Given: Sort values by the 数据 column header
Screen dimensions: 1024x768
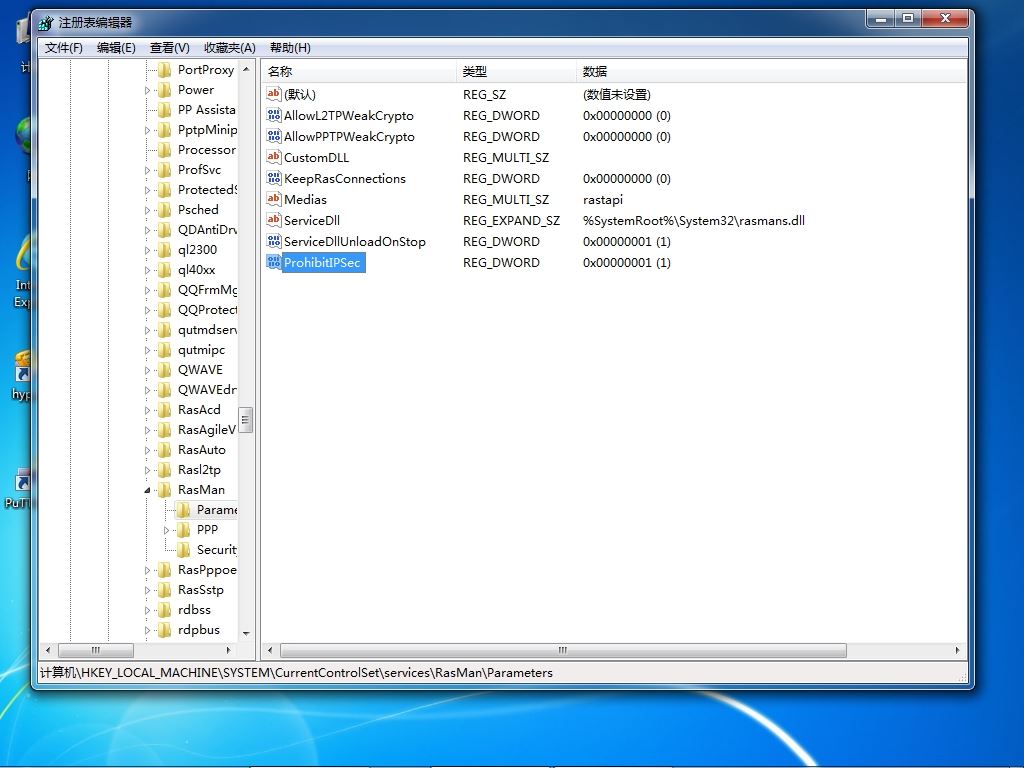Looking at the screenshot, I should (771, 71).
